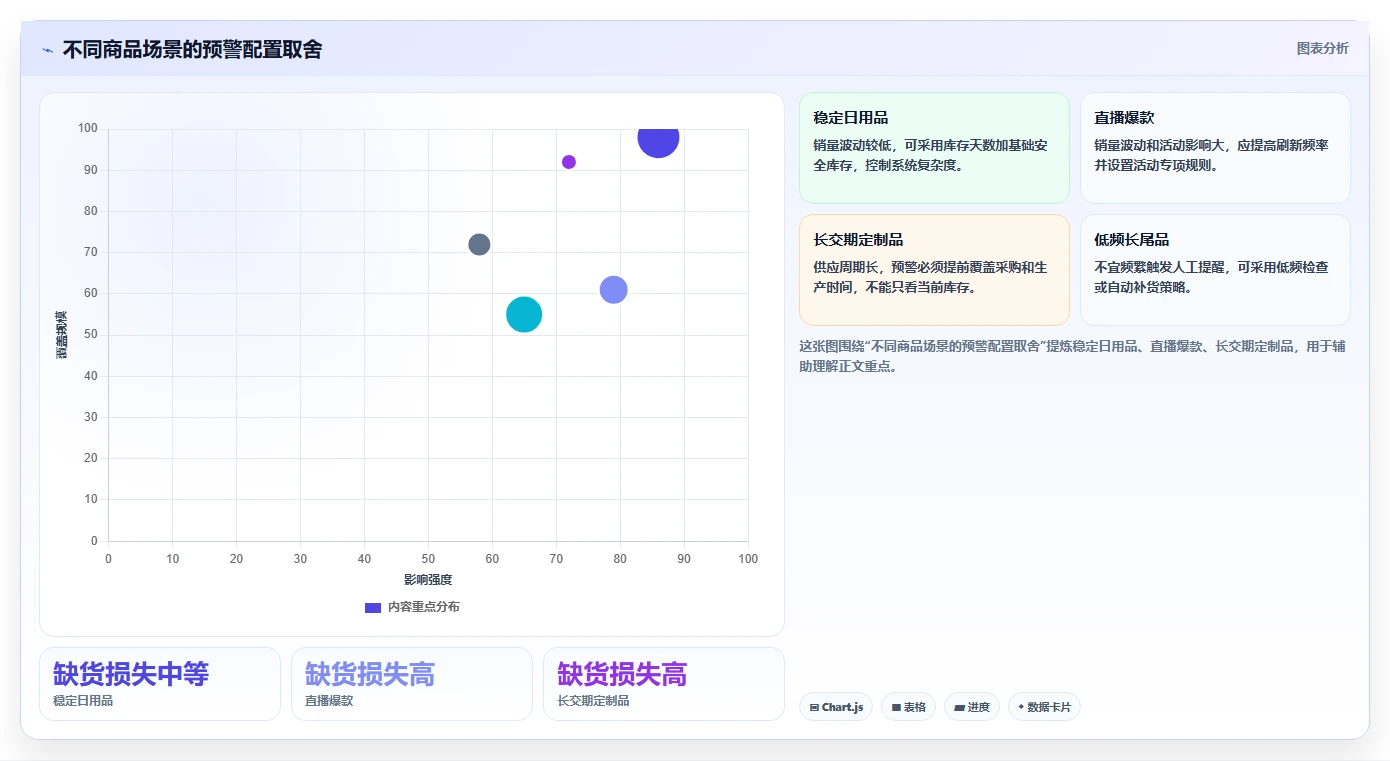Screen dimensions: 1390x761
Task: Click the 影响强度 x-axis label
Action: tap(428, 580)
